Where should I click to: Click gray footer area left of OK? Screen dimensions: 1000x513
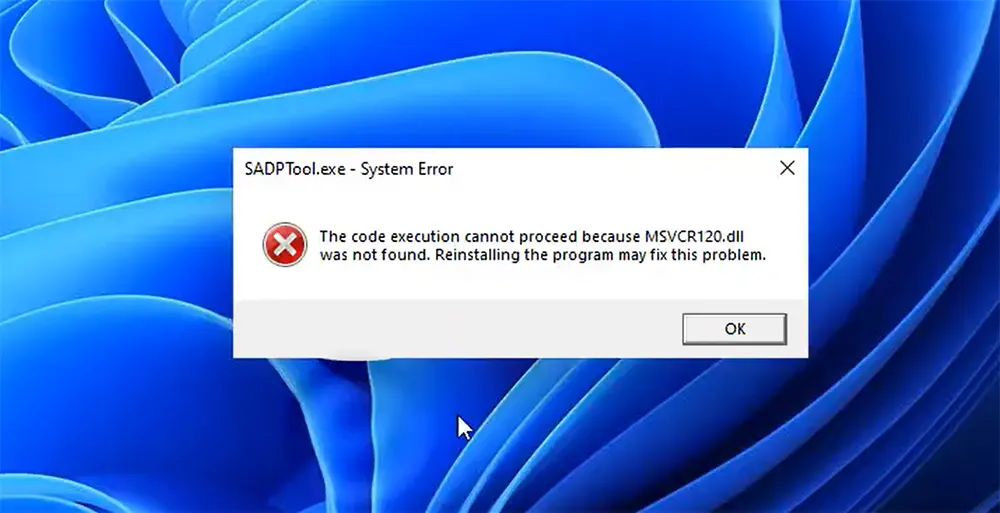point(457,329)
